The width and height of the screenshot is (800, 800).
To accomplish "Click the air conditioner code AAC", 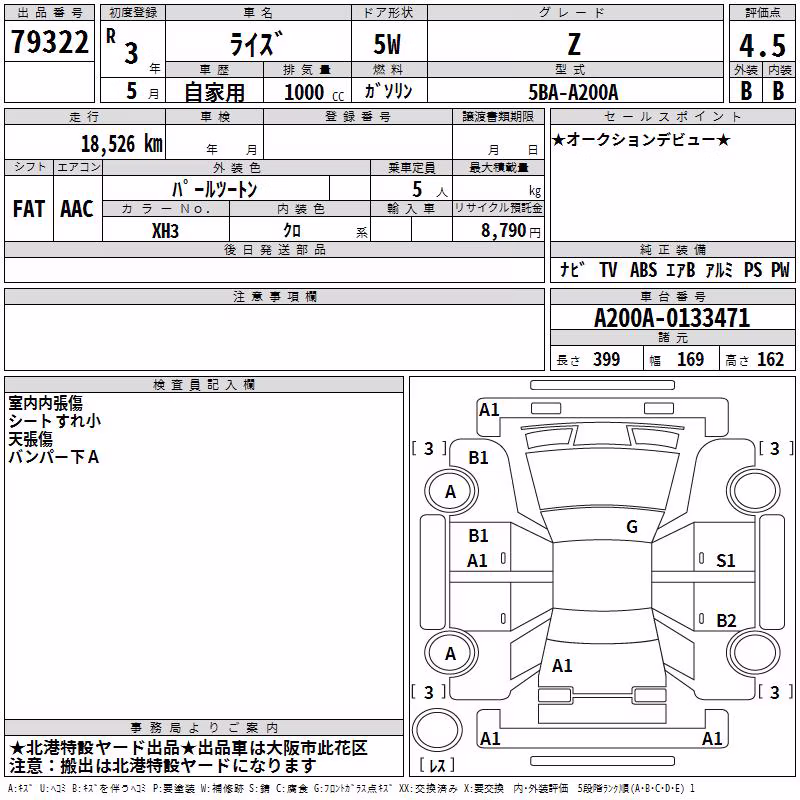I will (x=77, y=209).
